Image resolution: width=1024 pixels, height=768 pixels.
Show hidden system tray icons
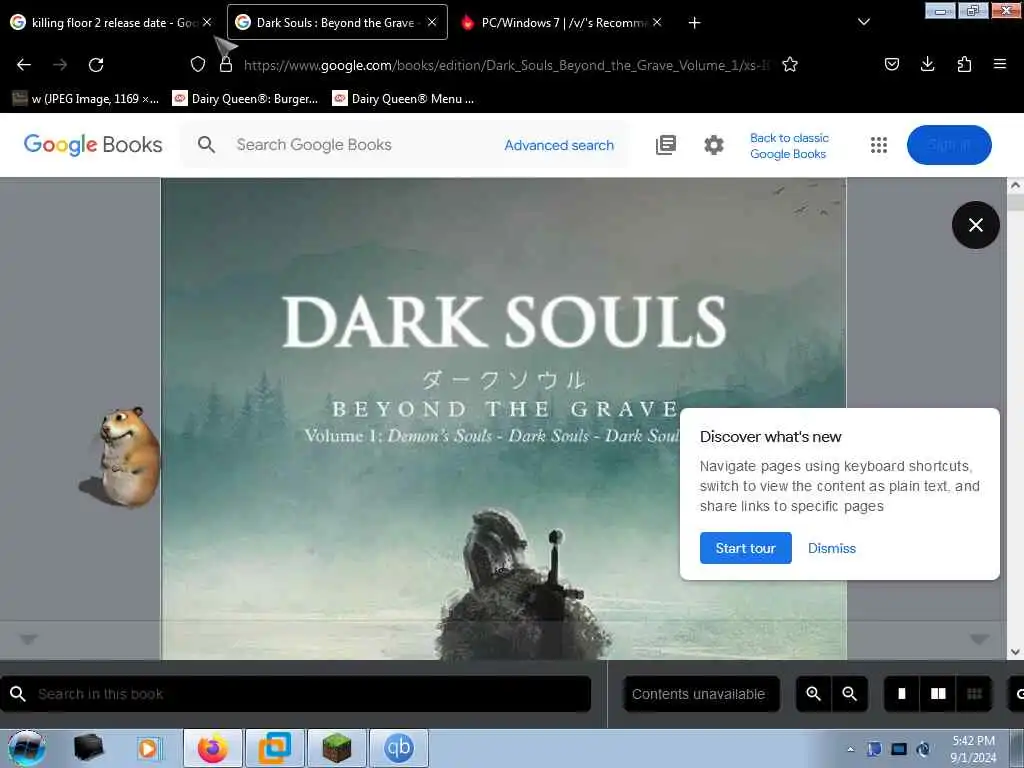[850, 749]
